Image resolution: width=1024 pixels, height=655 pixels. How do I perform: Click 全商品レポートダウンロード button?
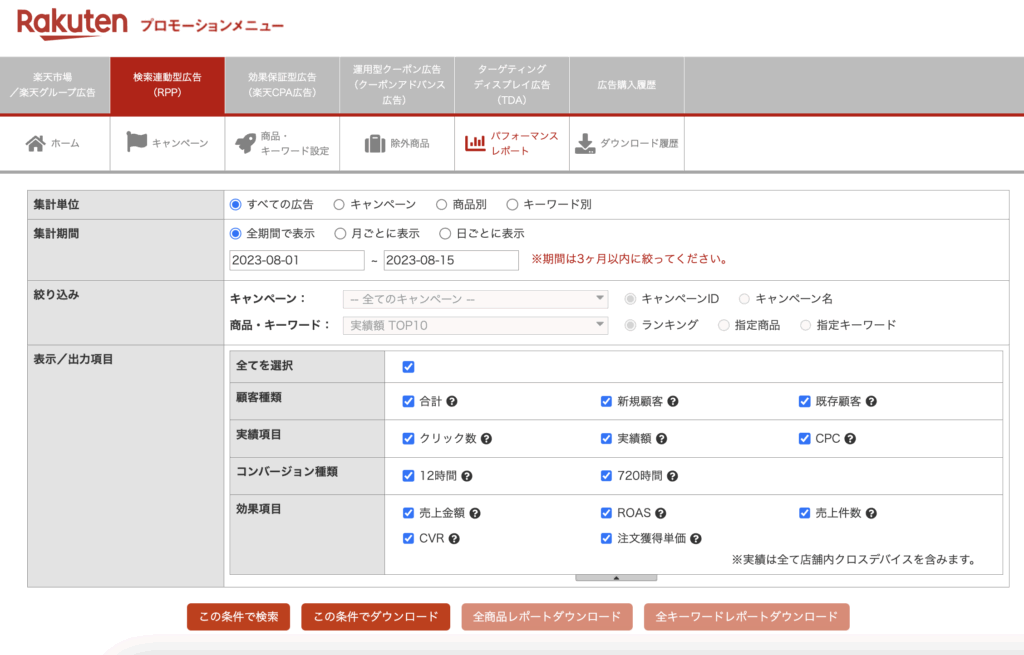click(x=547, y=617)
